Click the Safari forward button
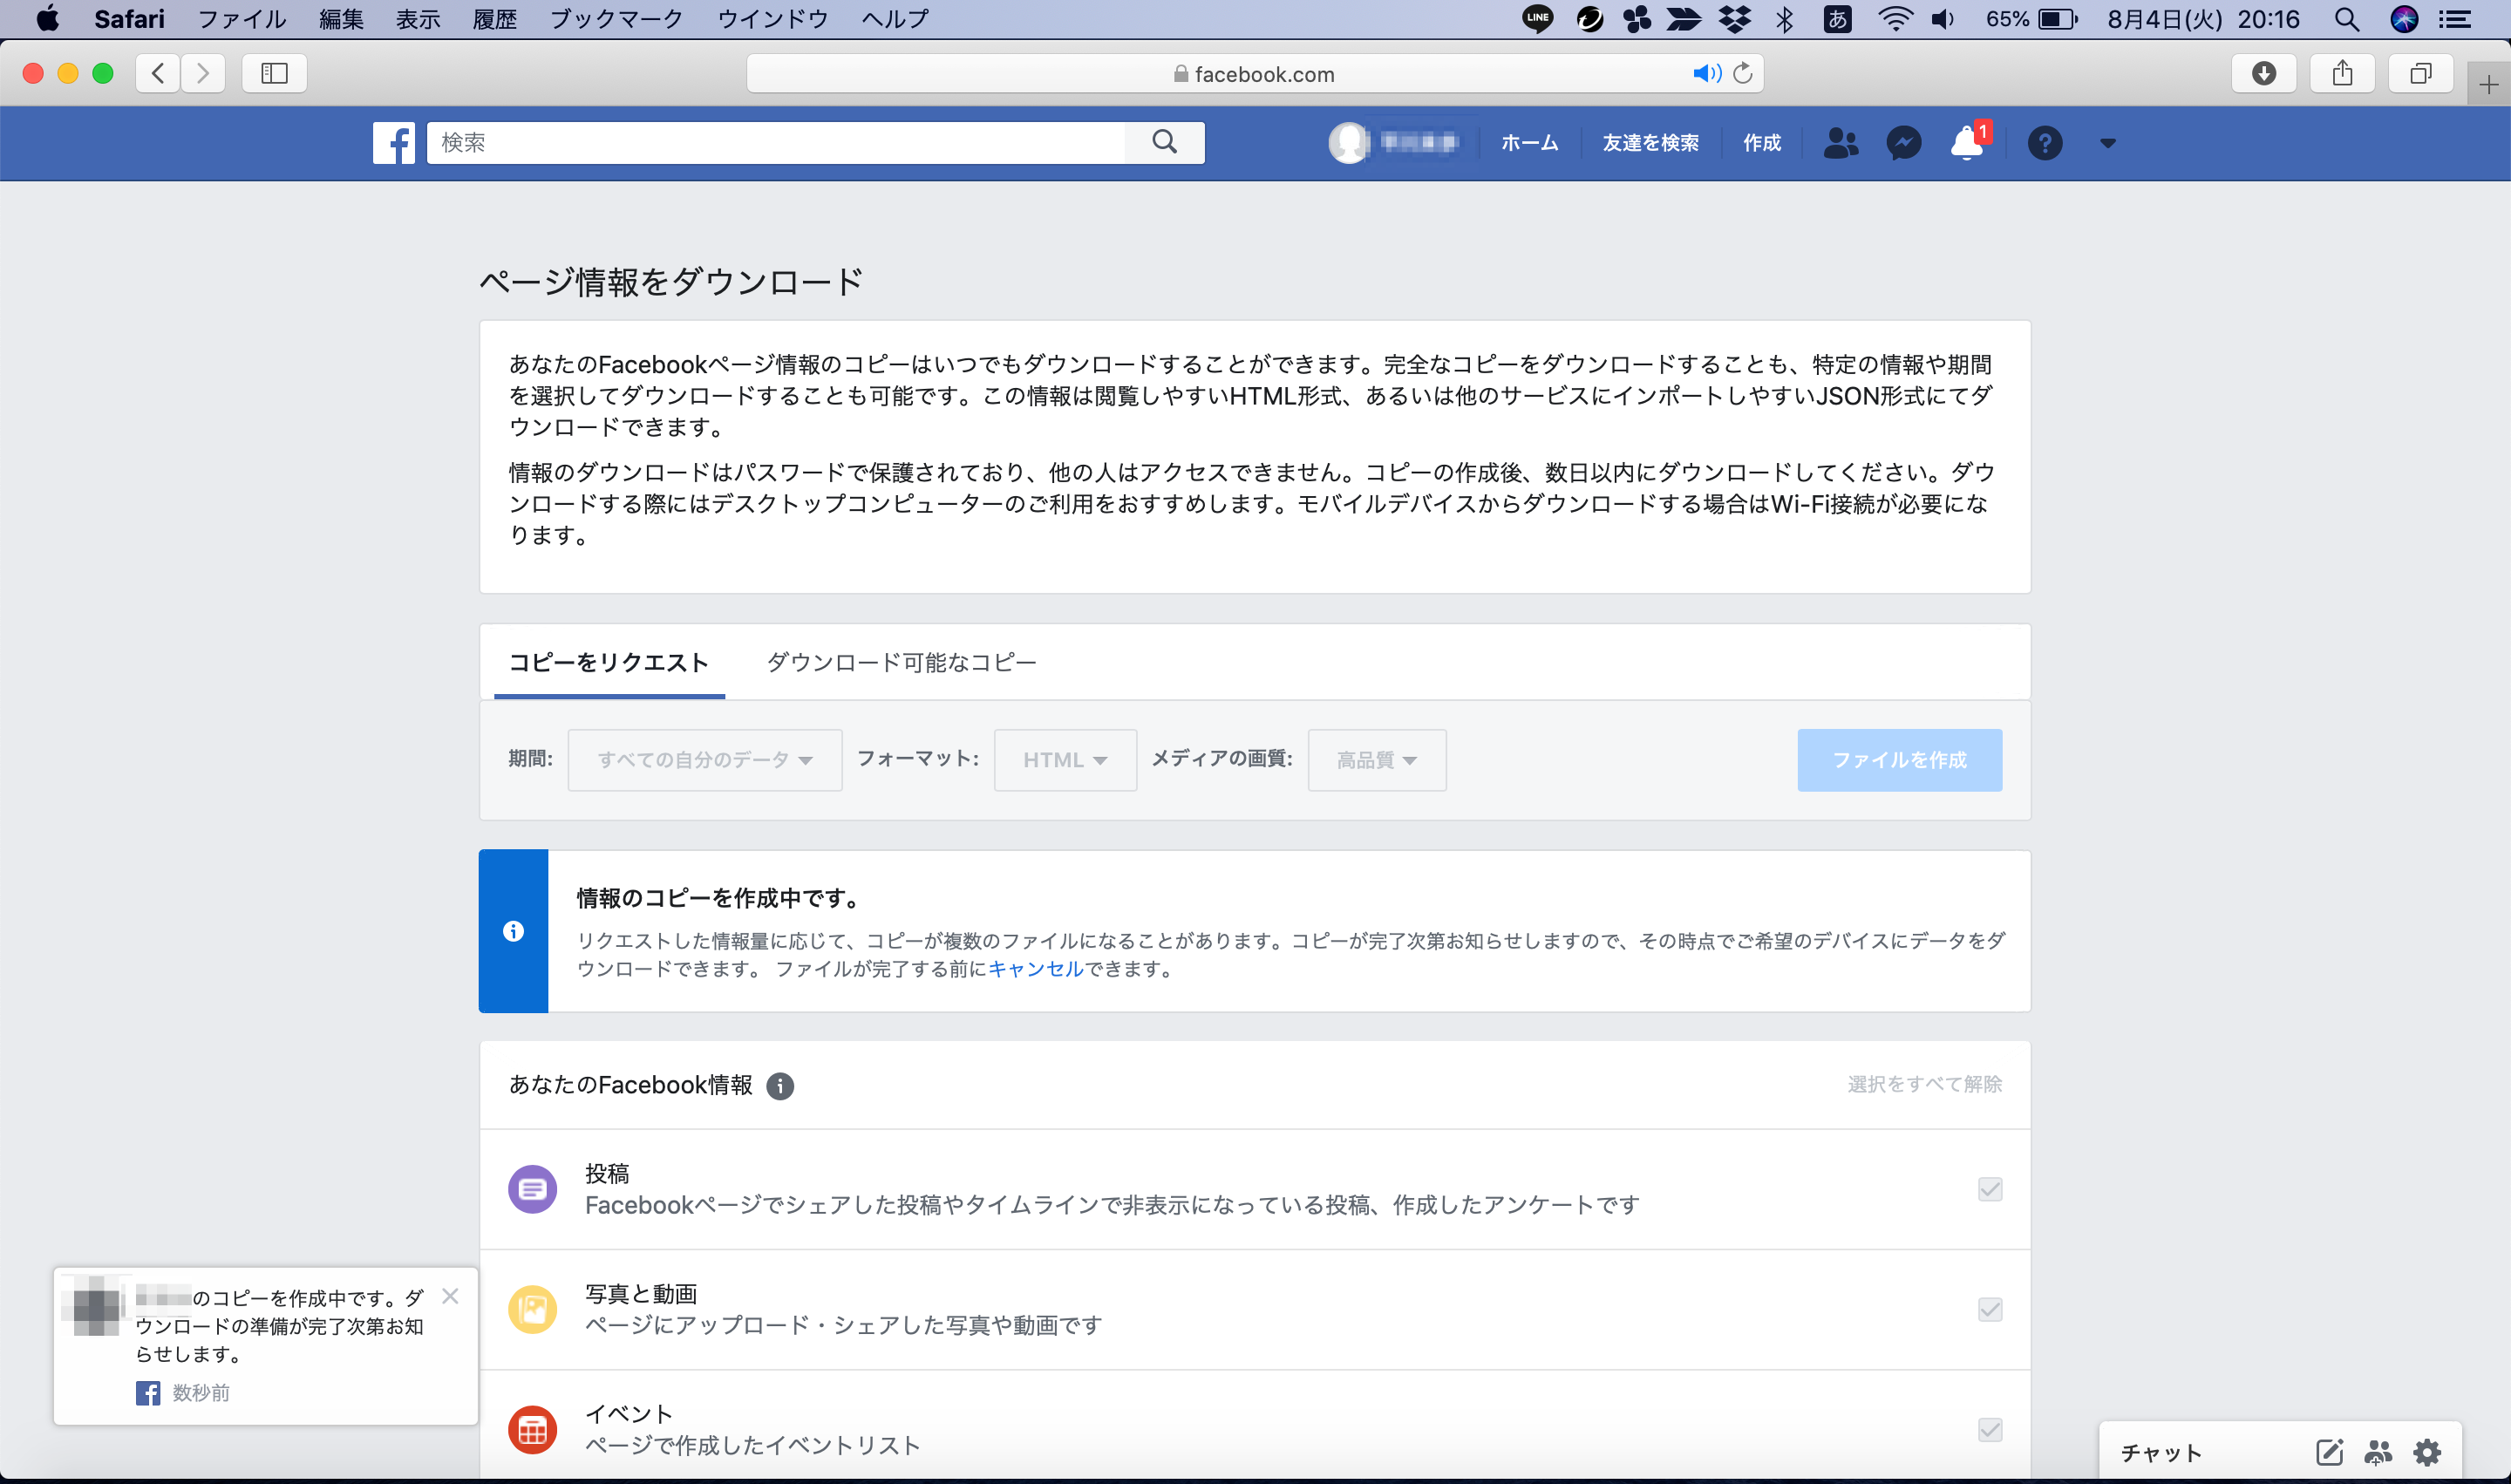Viewport: 2511px width, 1484px height. pyautogui.click(x=203, y=73)
